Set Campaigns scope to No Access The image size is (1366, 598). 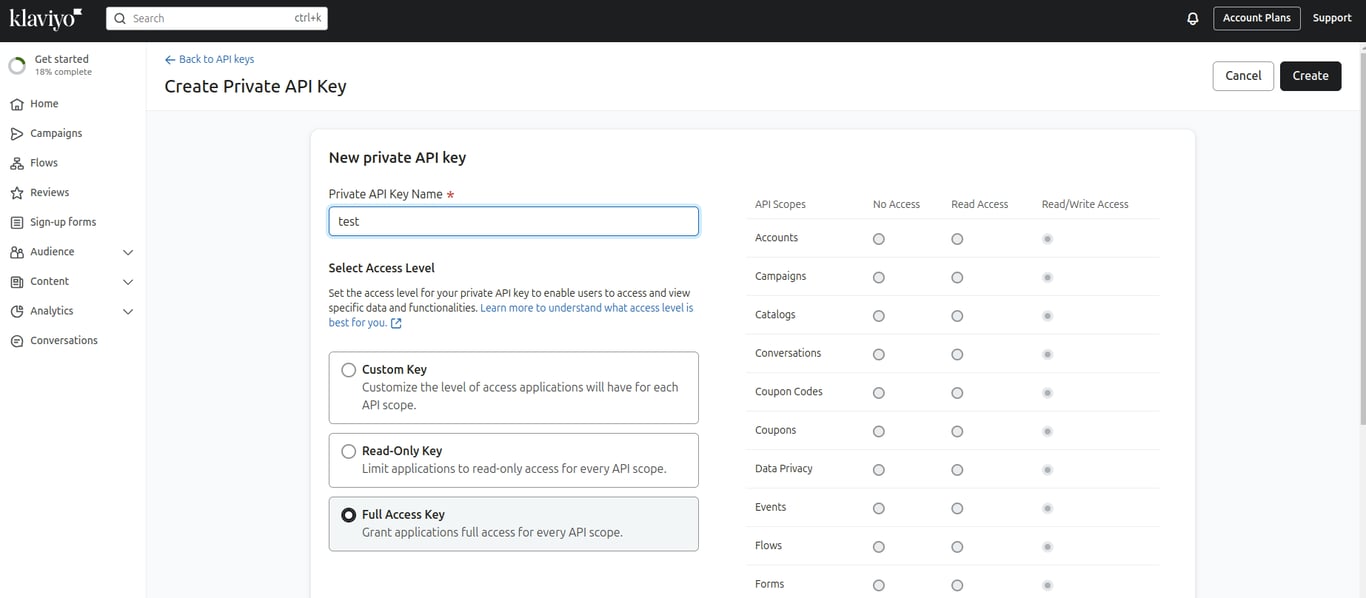(879, 277)
